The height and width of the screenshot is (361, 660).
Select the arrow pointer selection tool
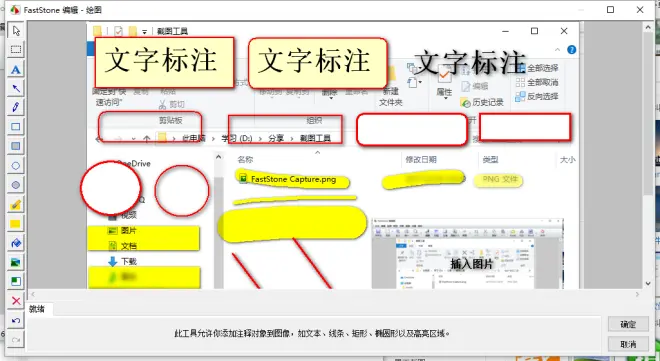pyautogui.click(x=16, y=31)
